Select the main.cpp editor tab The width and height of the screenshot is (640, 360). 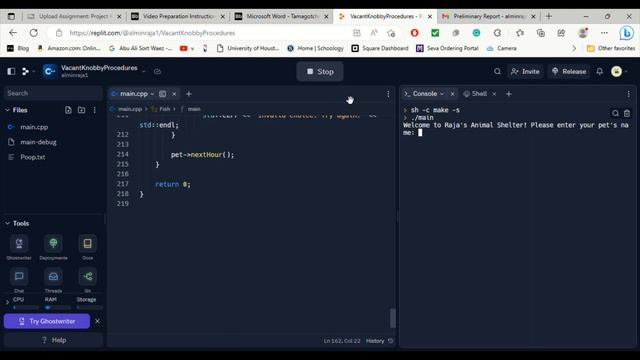[x=133, y=94]
